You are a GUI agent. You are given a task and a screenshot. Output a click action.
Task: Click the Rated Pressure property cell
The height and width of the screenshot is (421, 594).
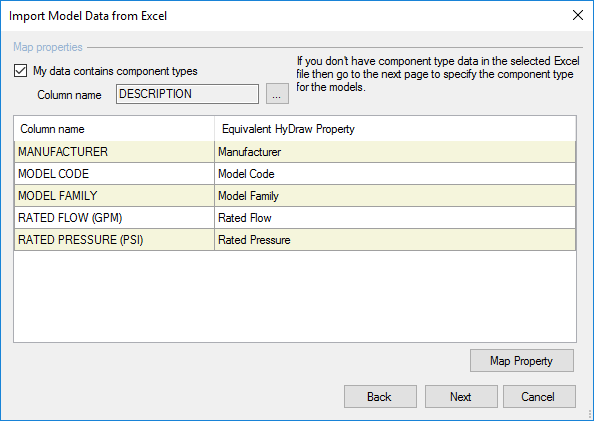(395, 240)
